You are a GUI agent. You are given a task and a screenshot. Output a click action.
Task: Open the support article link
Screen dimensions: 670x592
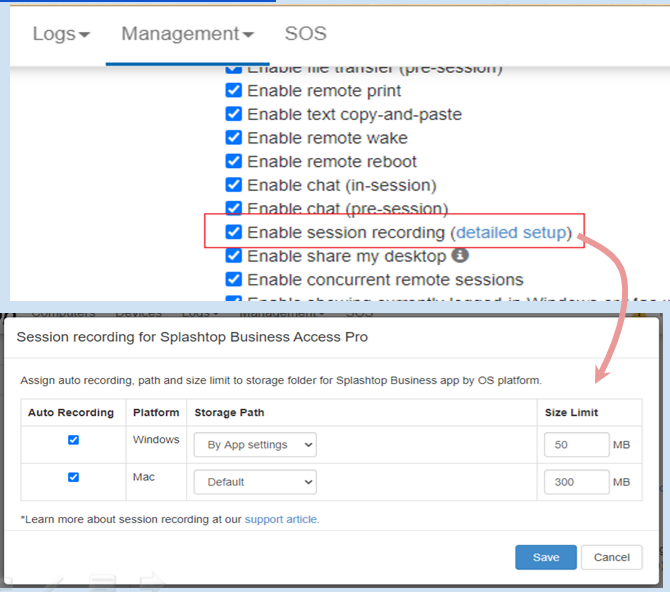[281, 520]
